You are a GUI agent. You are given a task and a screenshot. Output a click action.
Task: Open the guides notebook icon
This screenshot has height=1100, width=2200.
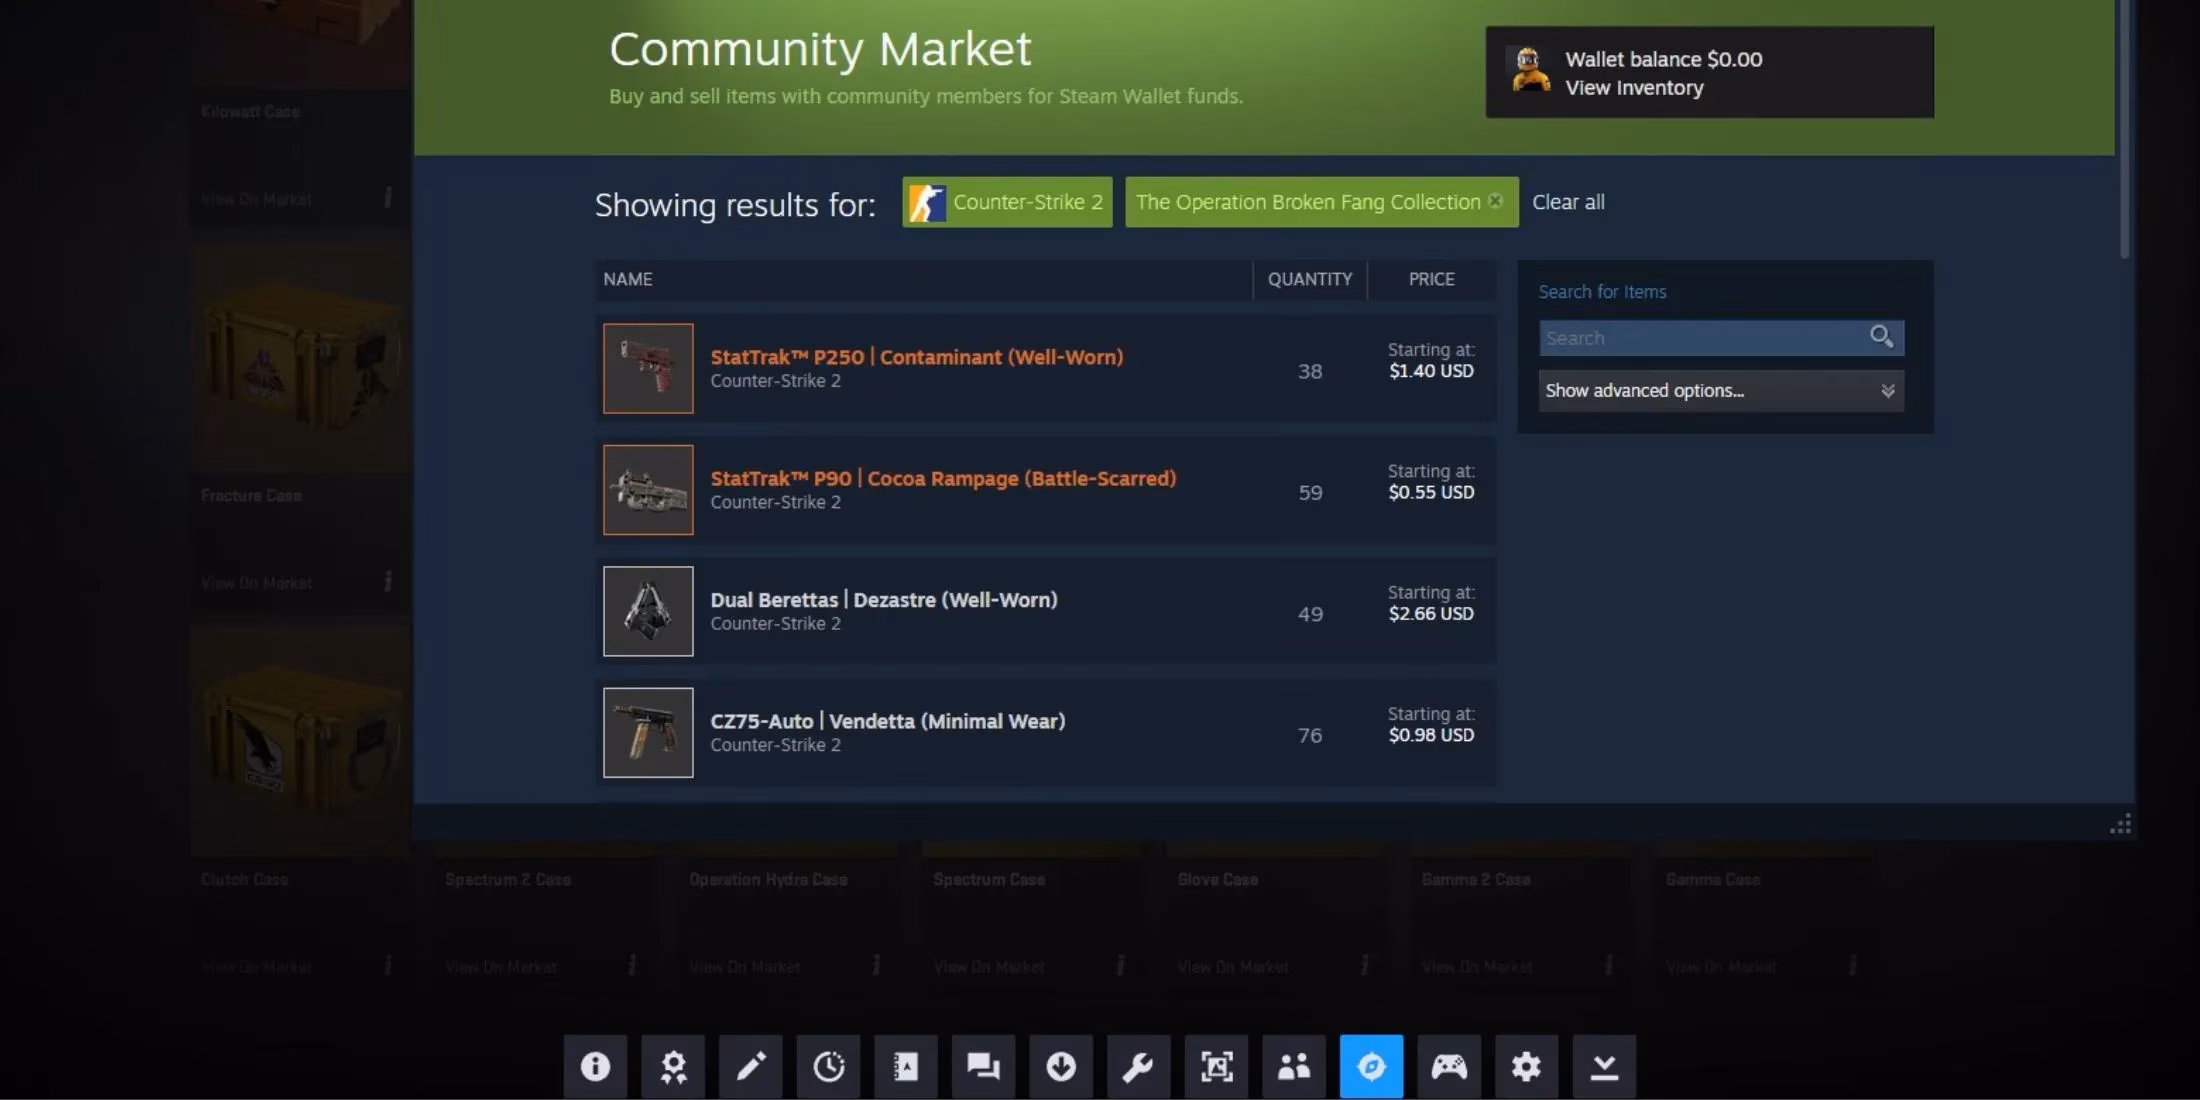[906, 1067]
